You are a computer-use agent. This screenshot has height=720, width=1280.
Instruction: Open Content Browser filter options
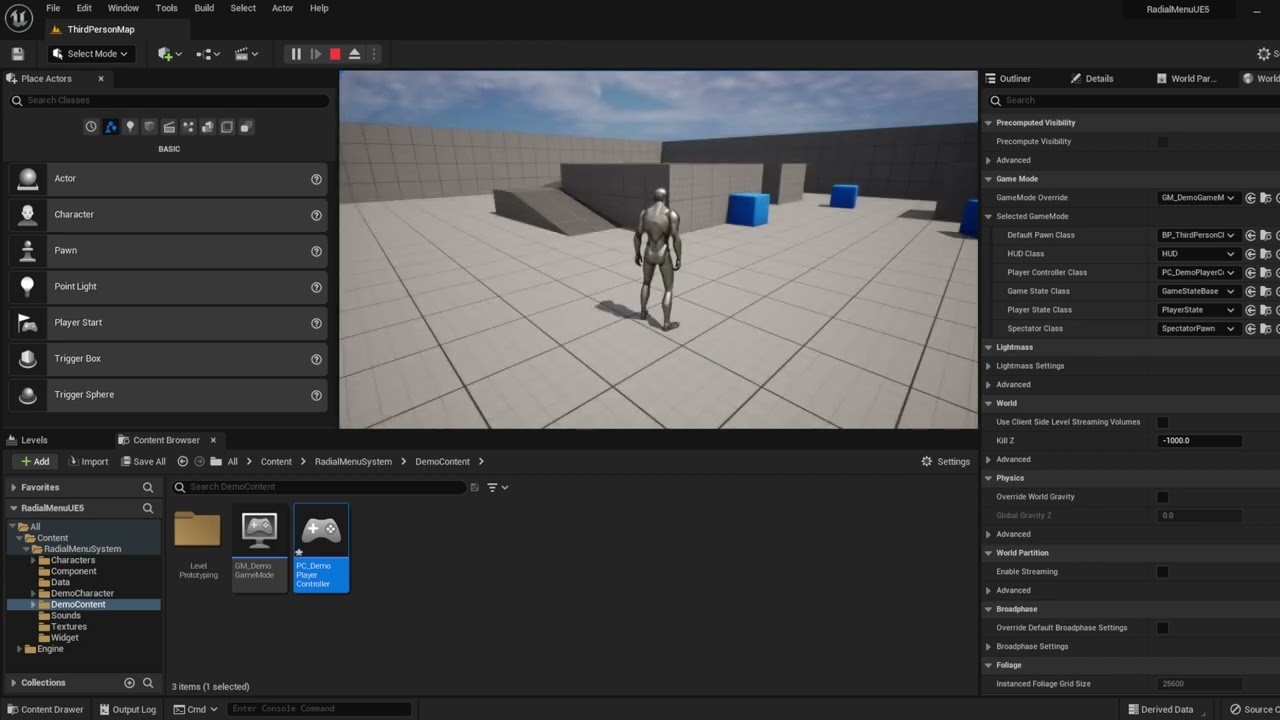tap(497, 488)
